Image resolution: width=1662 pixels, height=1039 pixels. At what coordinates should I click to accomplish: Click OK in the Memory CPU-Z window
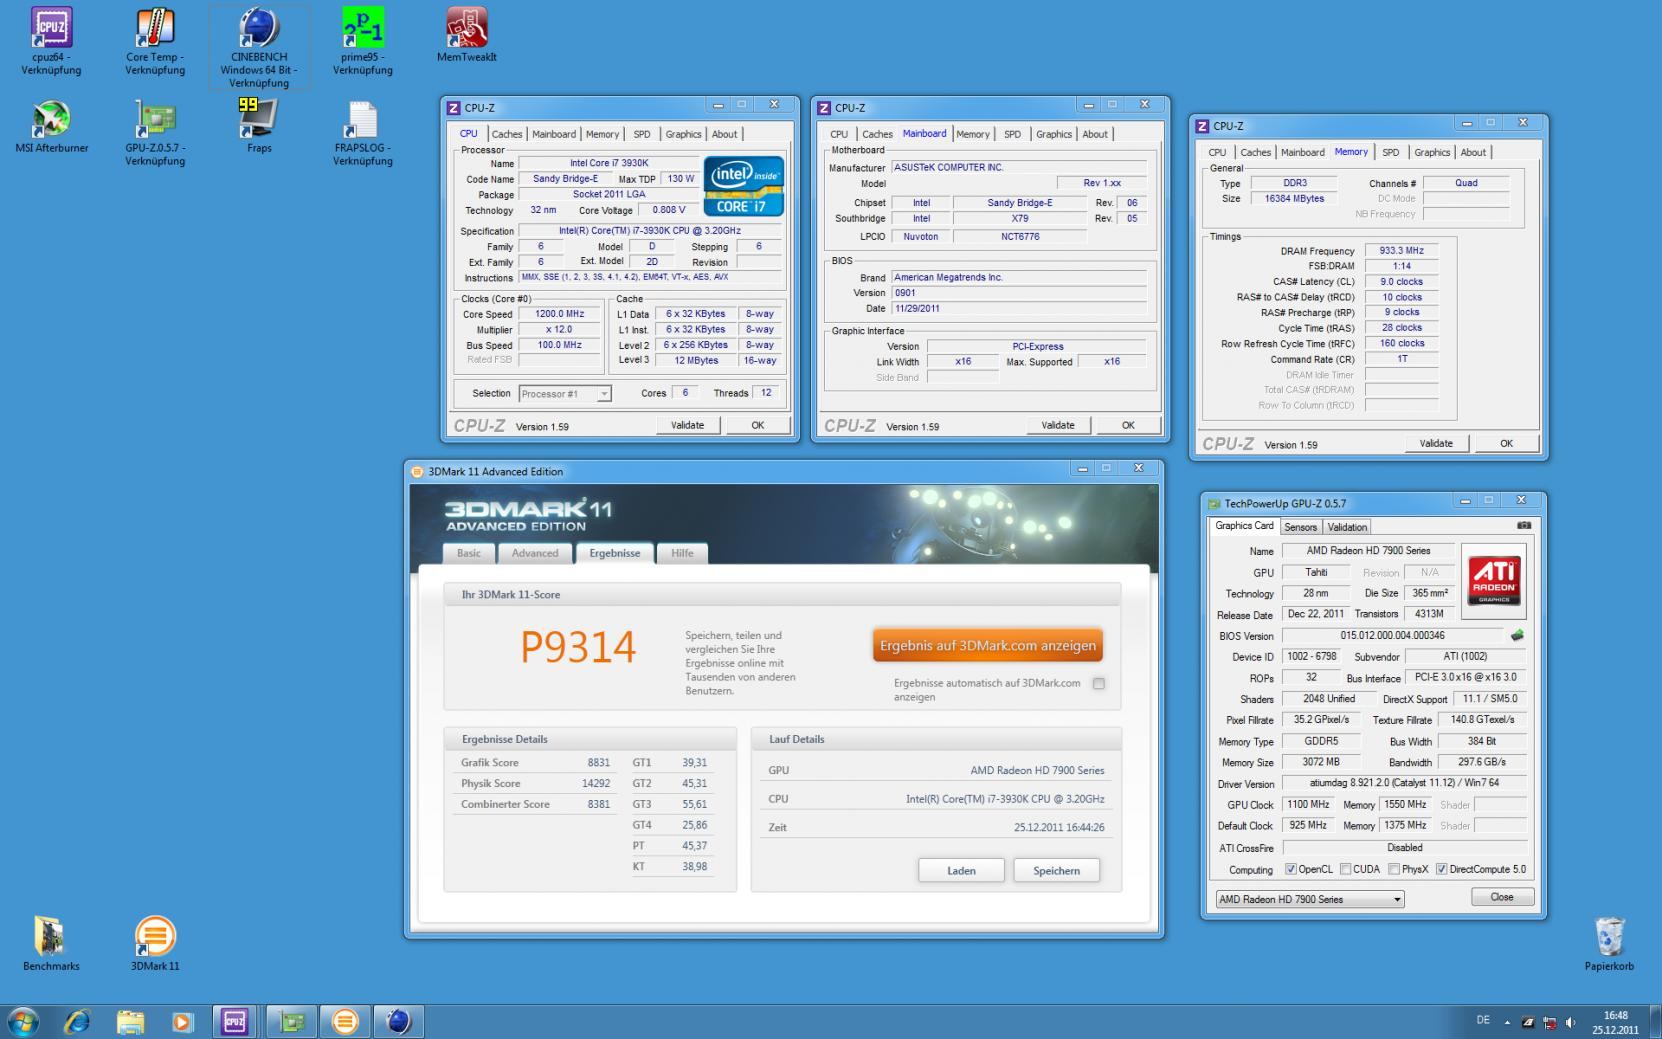[x=1506, y=443]
